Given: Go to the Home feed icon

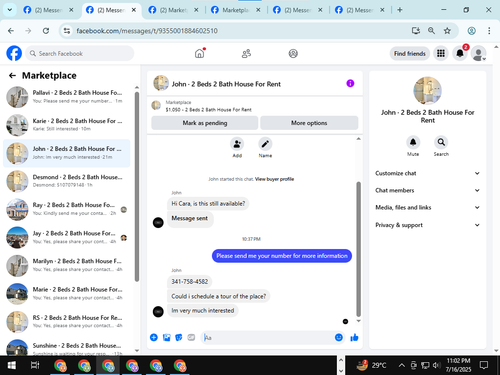Looking at the screenshot, I should point(199,53).
